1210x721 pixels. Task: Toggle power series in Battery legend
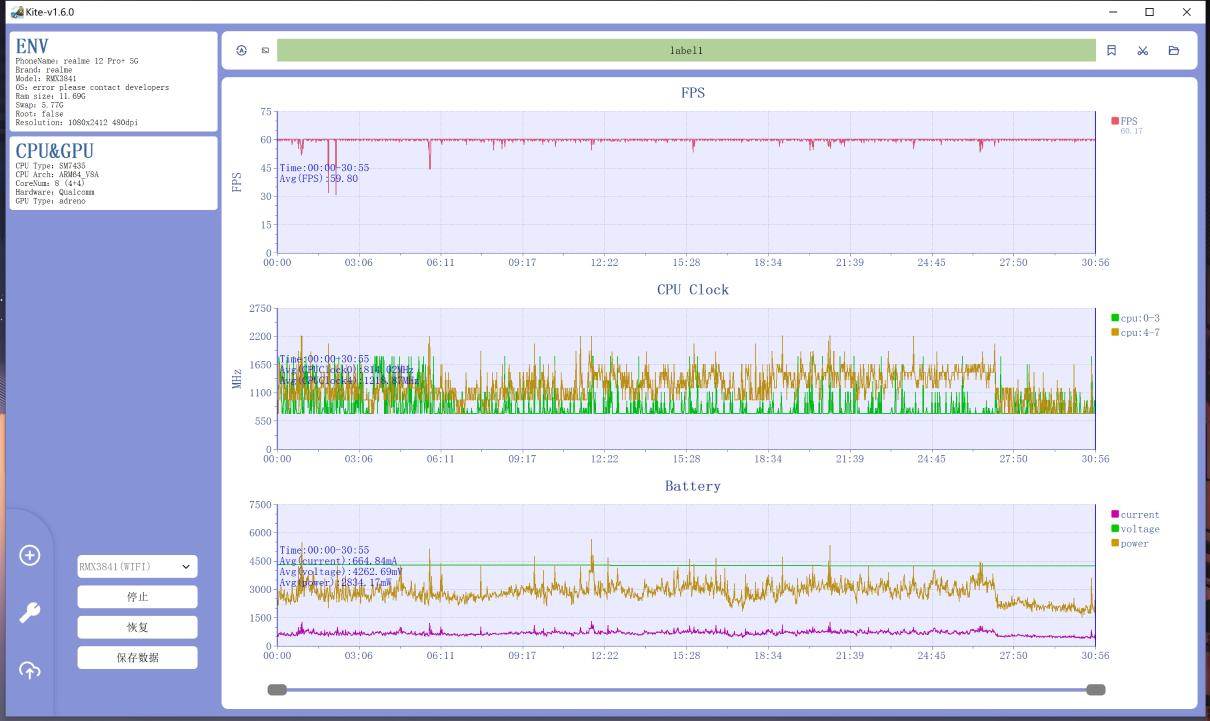tap(1133, 543)
